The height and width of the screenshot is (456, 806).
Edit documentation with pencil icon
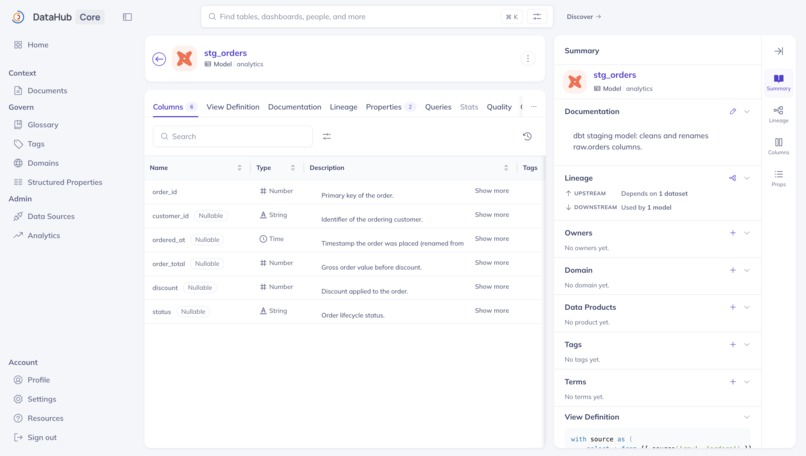click(x=733, y=112)
